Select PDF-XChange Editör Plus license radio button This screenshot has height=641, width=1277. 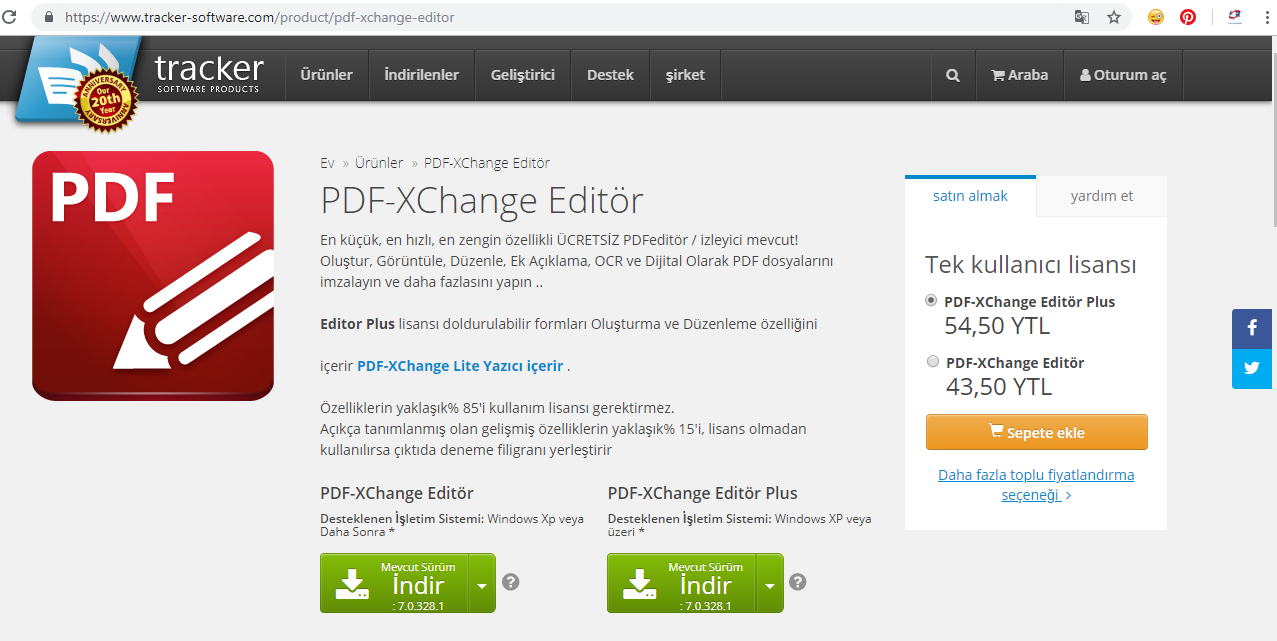click(x=932, y=300)
